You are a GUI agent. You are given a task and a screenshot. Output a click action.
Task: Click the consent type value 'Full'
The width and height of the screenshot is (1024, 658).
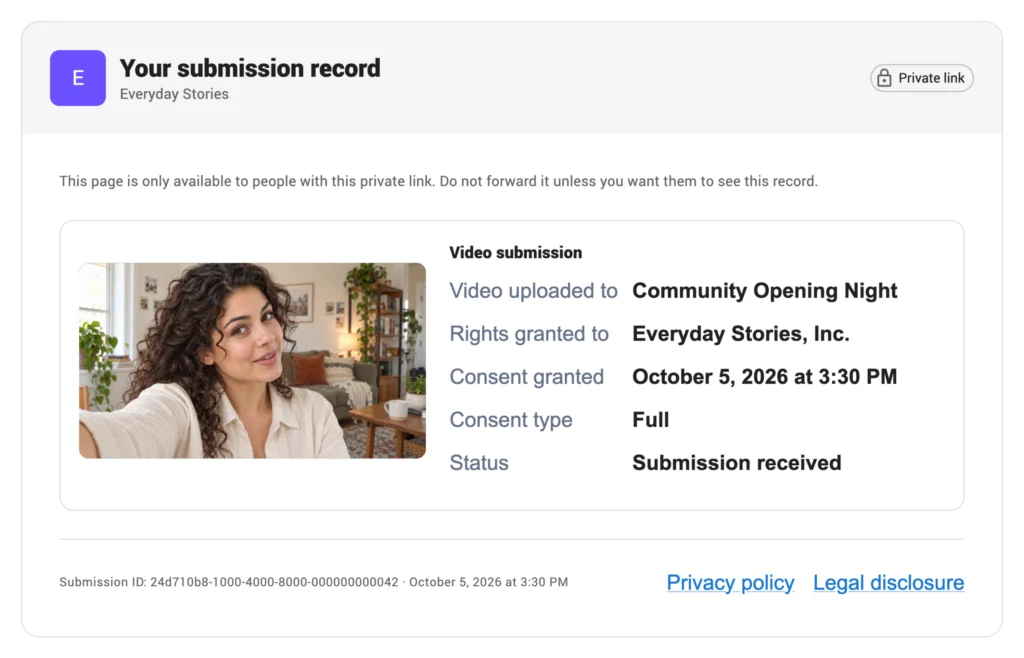click(x=650, y=420)
